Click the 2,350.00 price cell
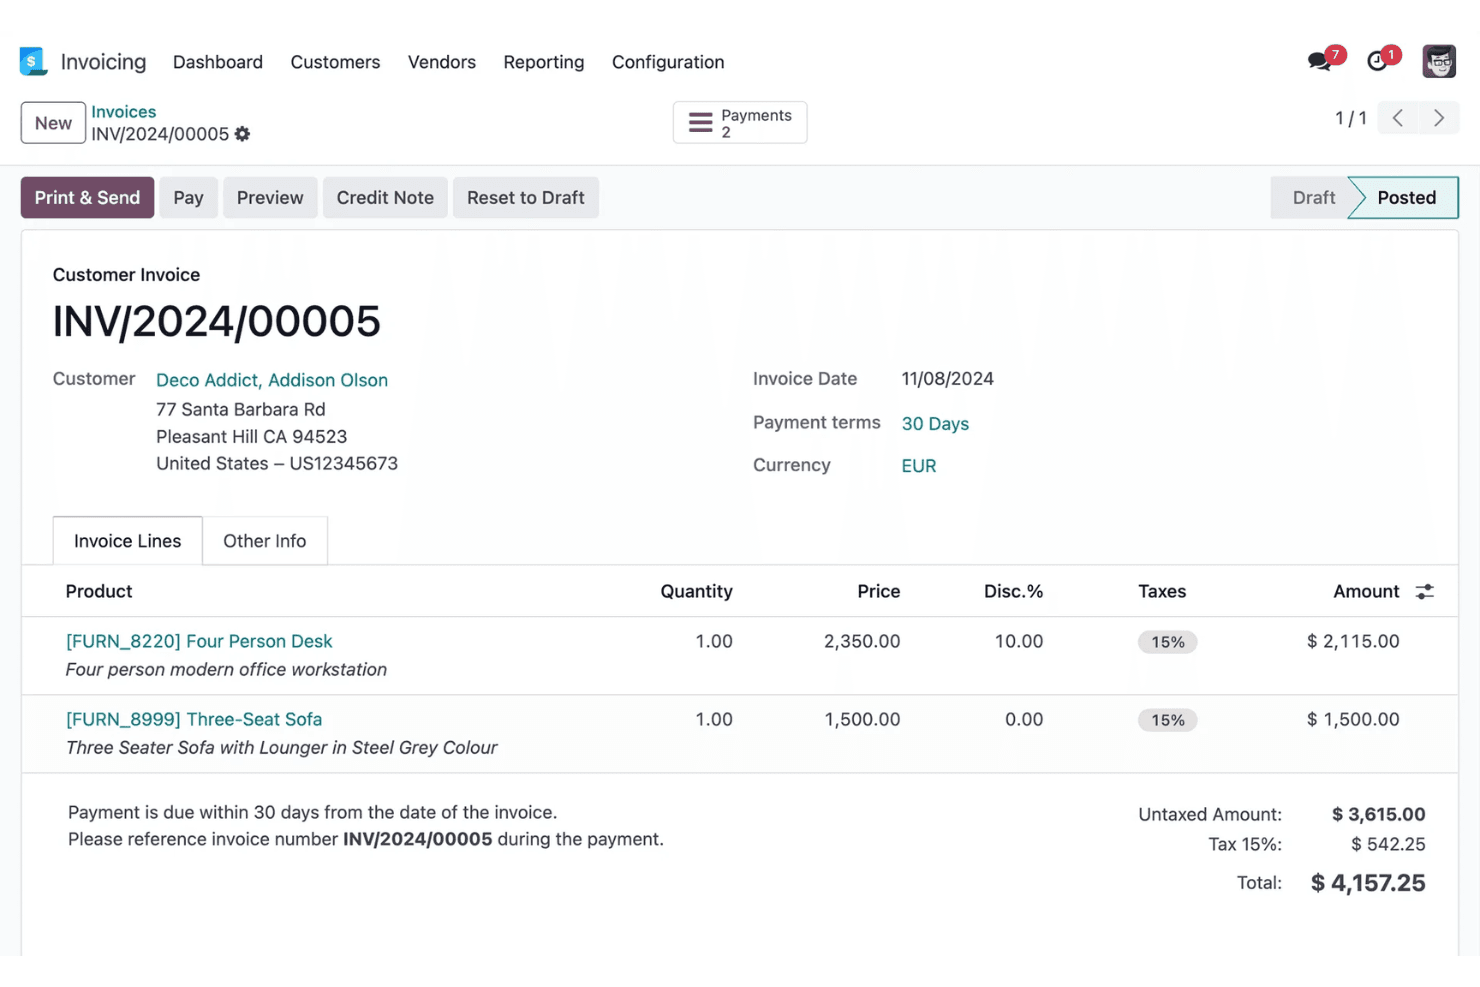The width and height of the screenshot is (1480, 987). 862,642
